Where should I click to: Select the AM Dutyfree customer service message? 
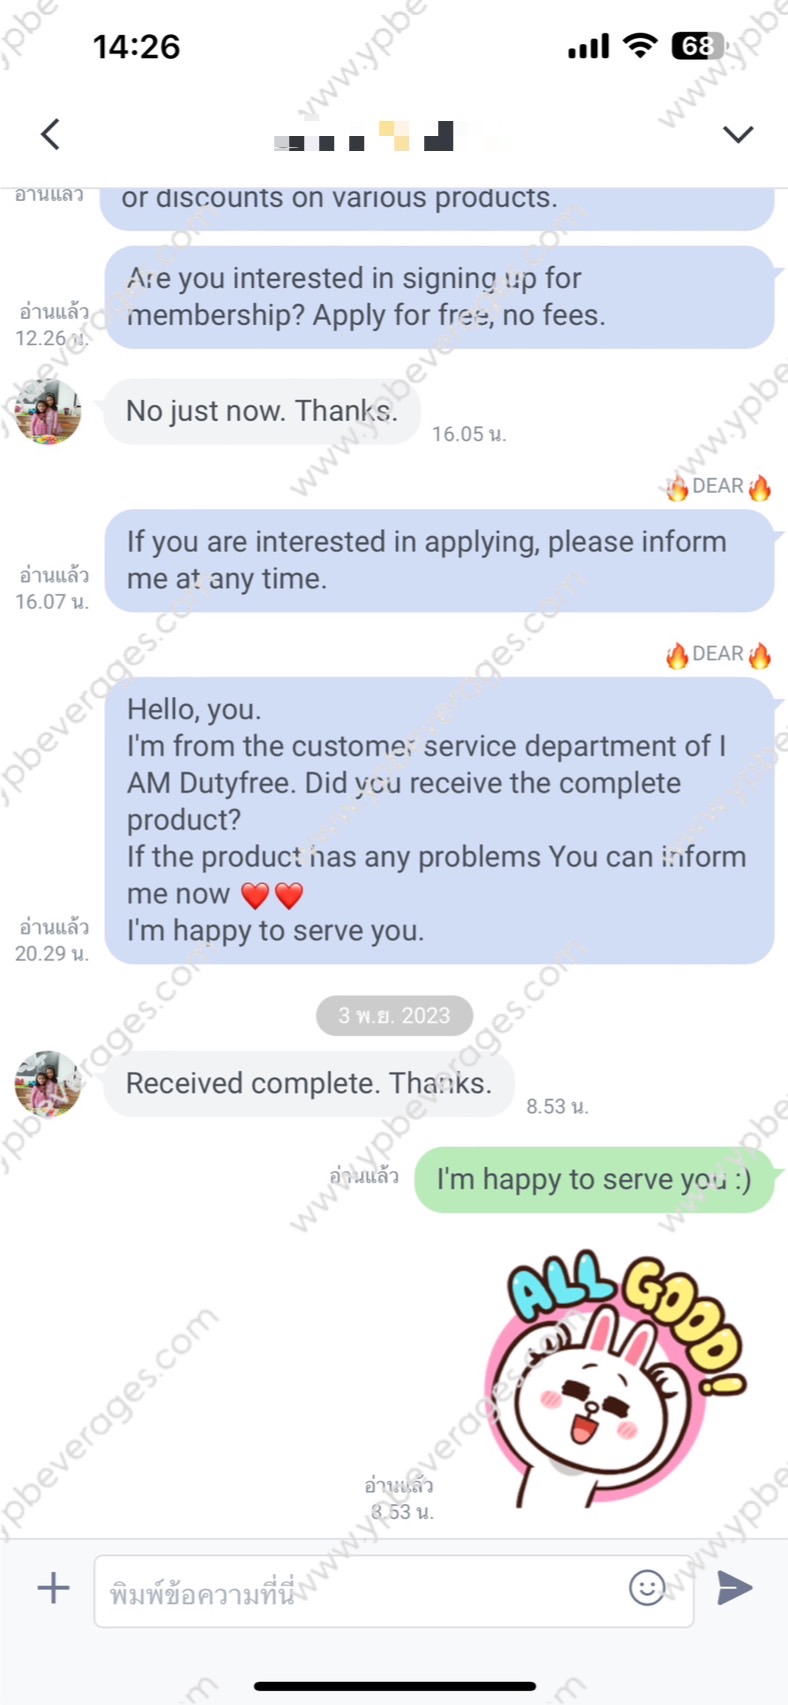[439, 821]
